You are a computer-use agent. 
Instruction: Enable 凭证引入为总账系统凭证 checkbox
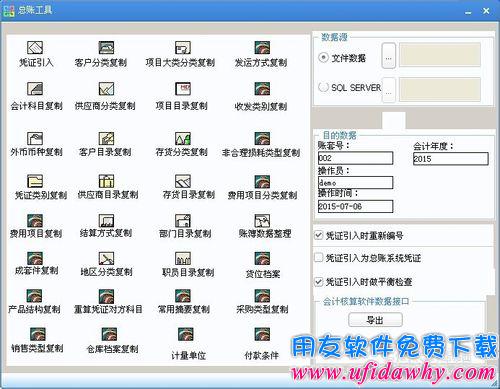point(319,257)
